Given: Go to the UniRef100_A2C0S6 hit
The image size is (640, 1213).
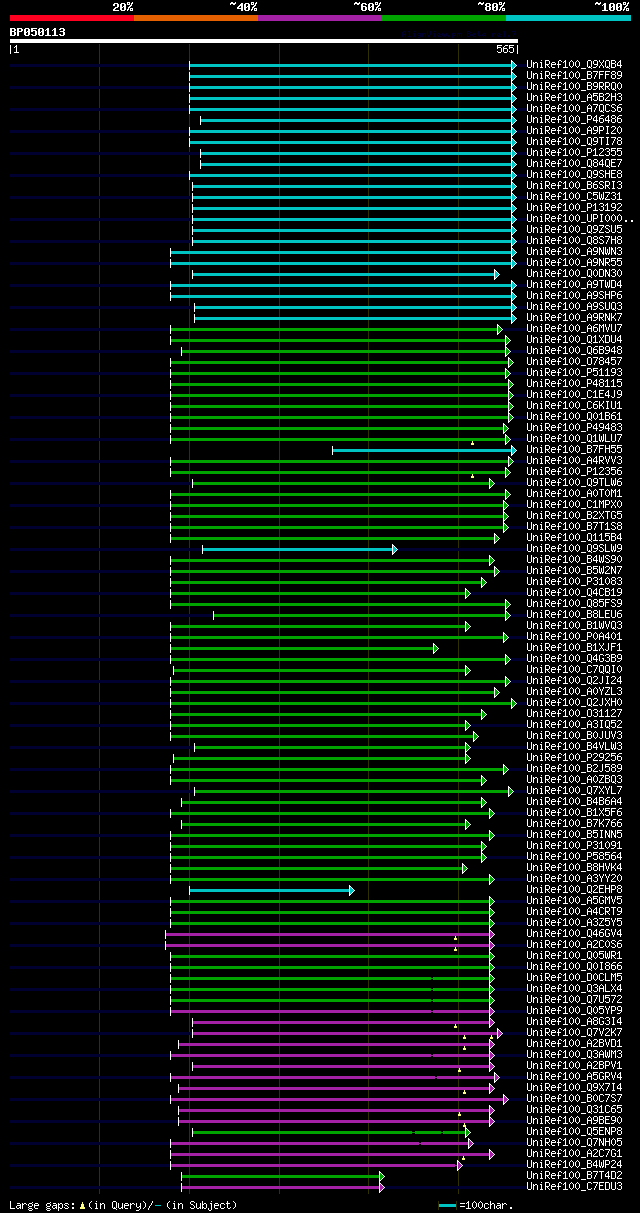Looking at the screenshot, I should pos(574,945).
